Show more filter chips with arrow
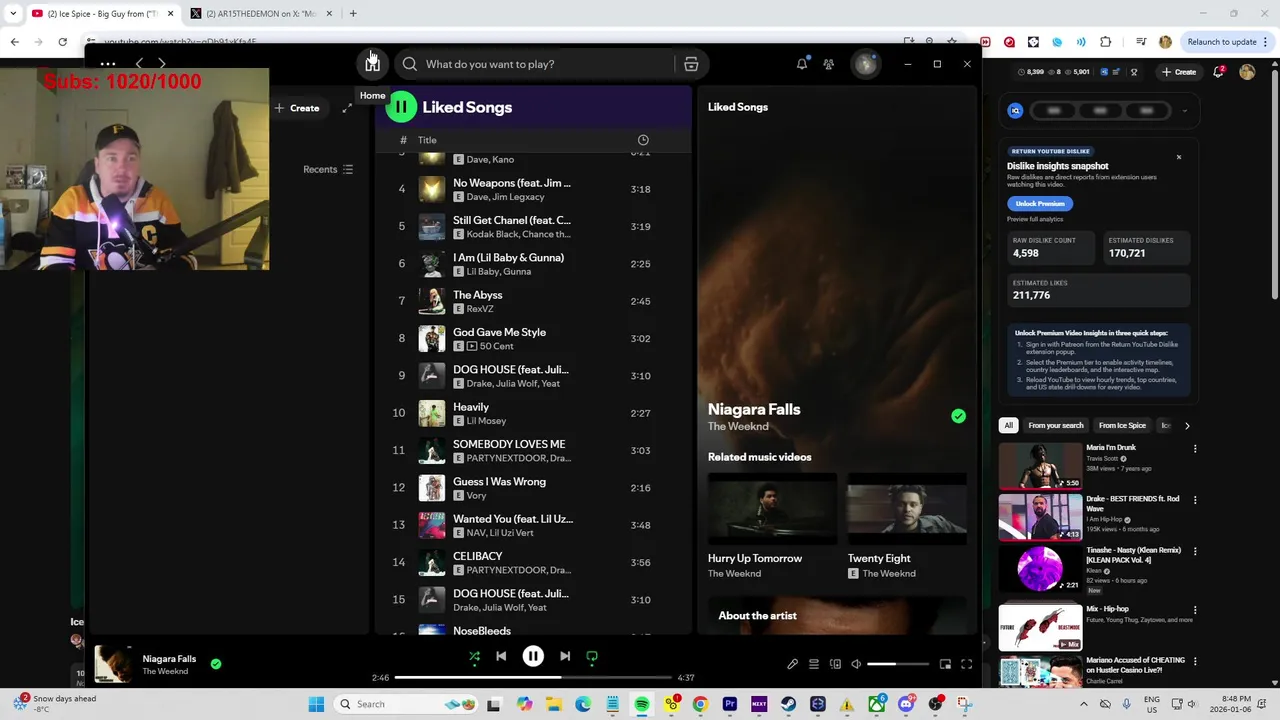This screenshot has height=720, width=1280. (1187, 425)
